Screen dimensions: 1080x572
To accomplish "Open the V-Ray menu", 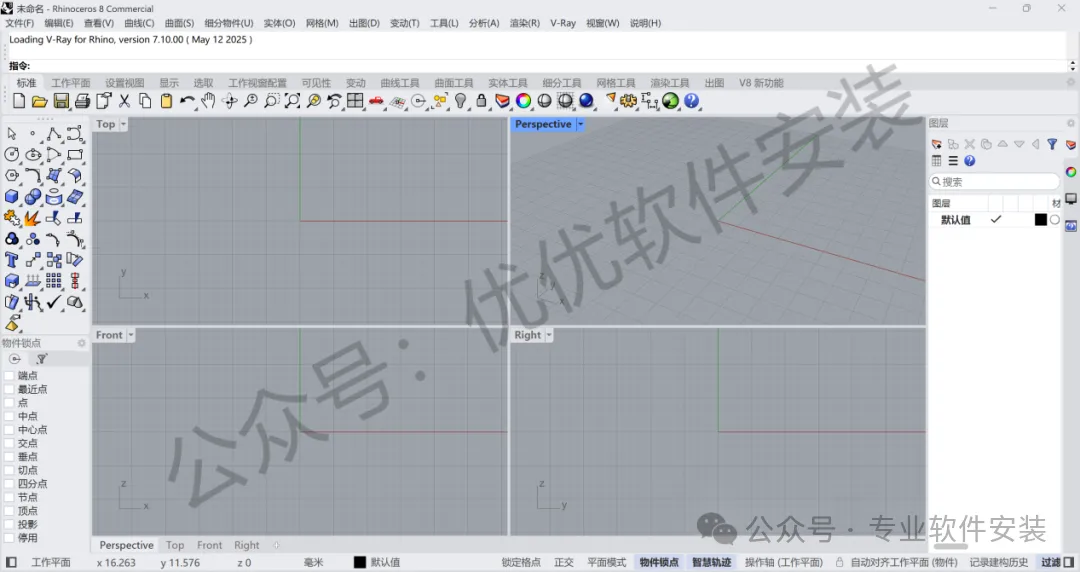I will click(563, 23).
